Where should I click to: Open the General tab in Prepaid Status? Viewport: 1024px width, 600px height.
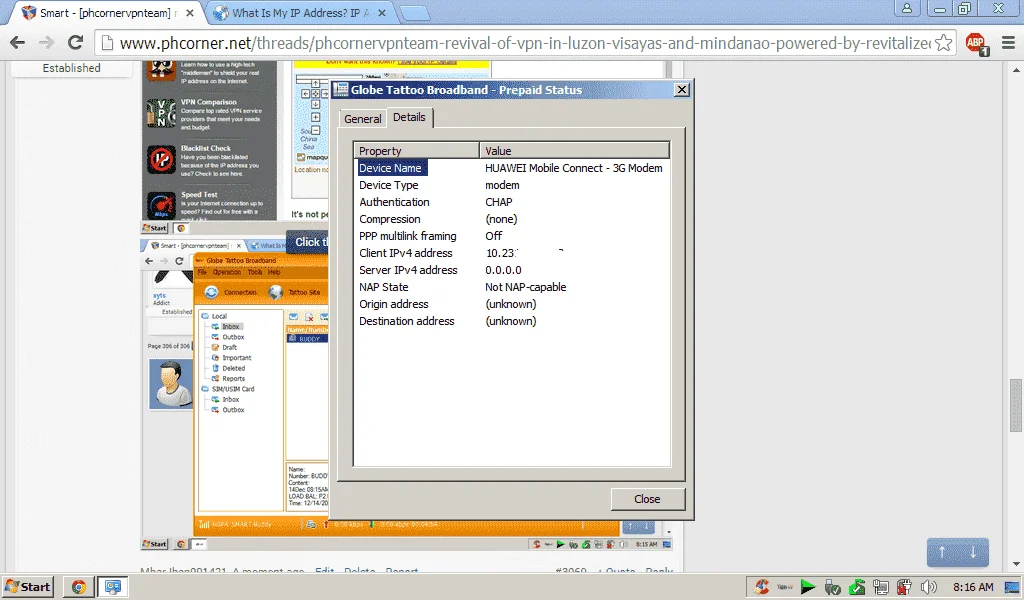coord(362,119)
